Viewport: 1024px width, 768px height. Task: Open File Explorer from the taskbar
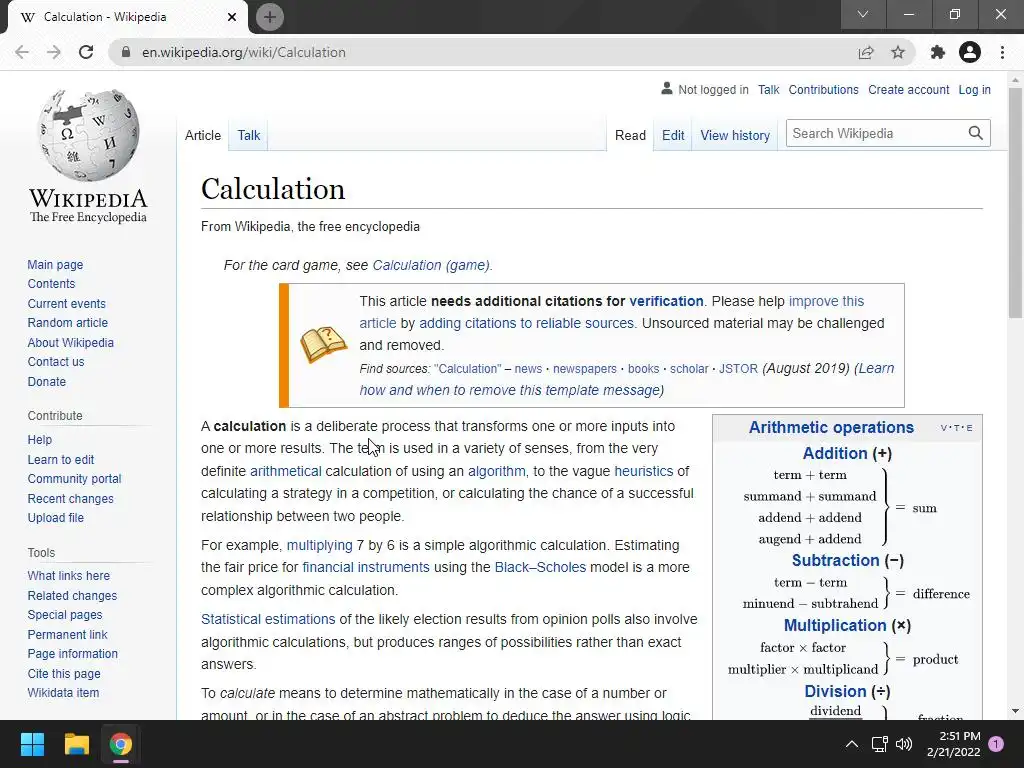coord(76,744)
